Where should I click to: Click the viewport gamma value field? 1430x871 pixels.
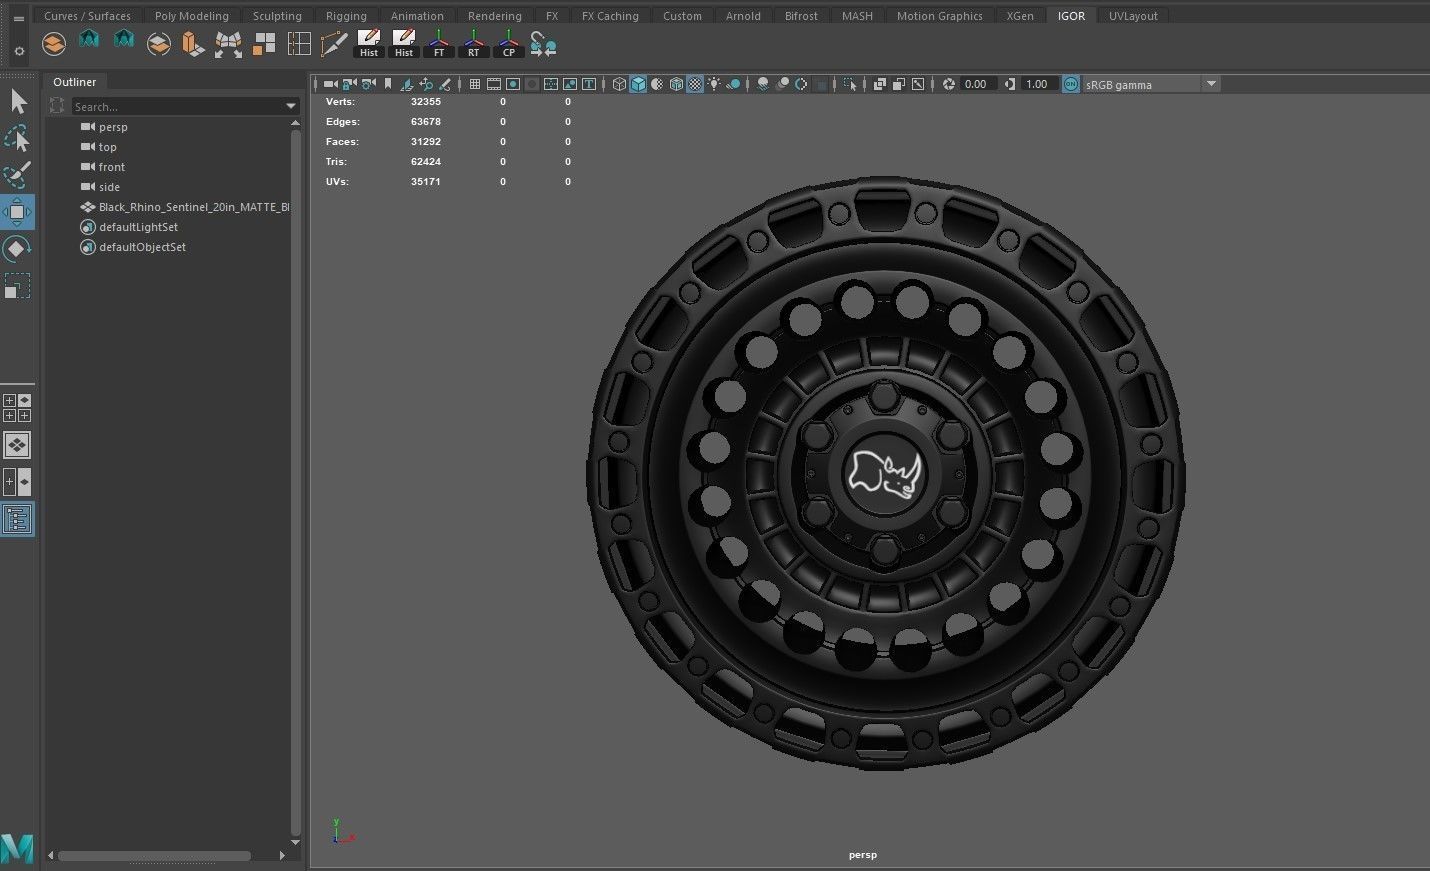pyautogui.click(x=1037, y=84)
